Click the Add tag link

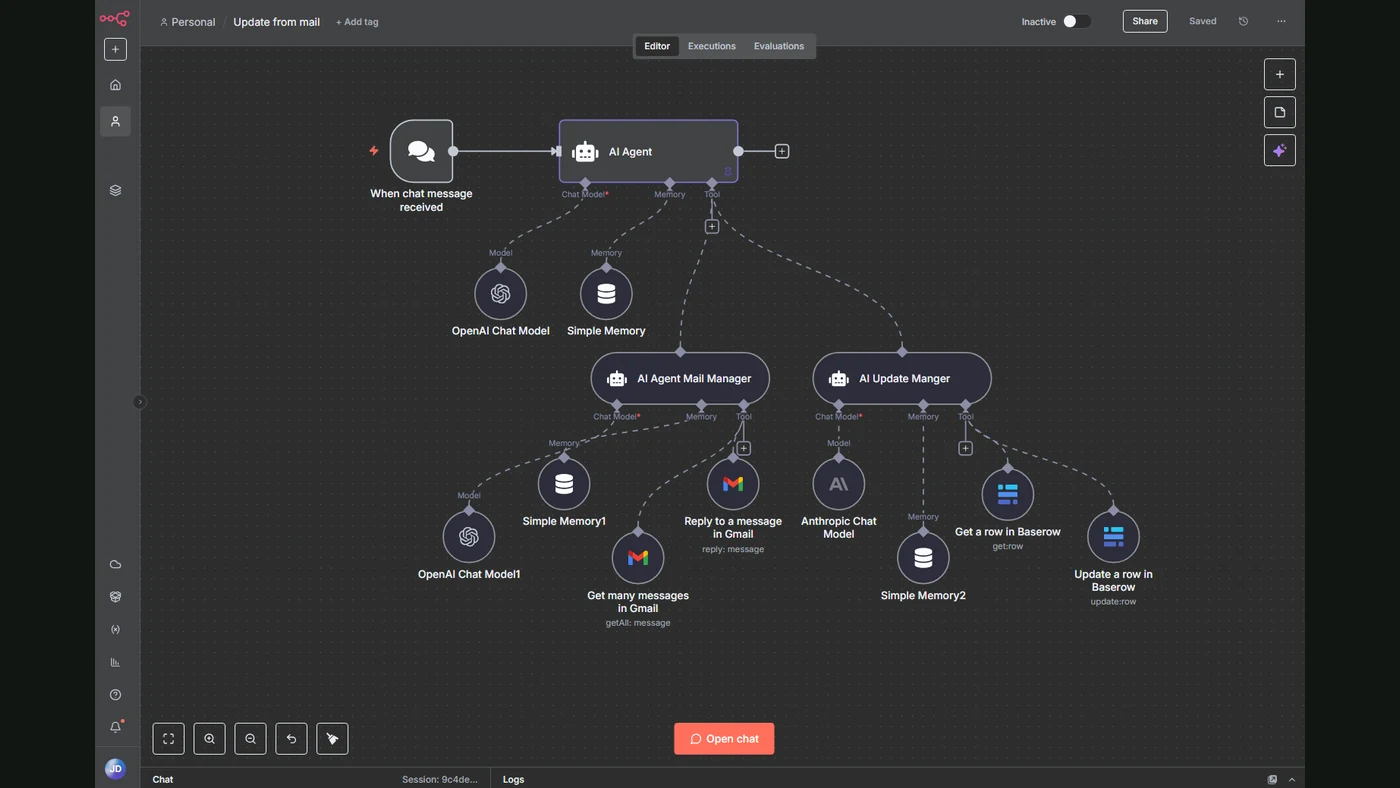coord(357,22)
